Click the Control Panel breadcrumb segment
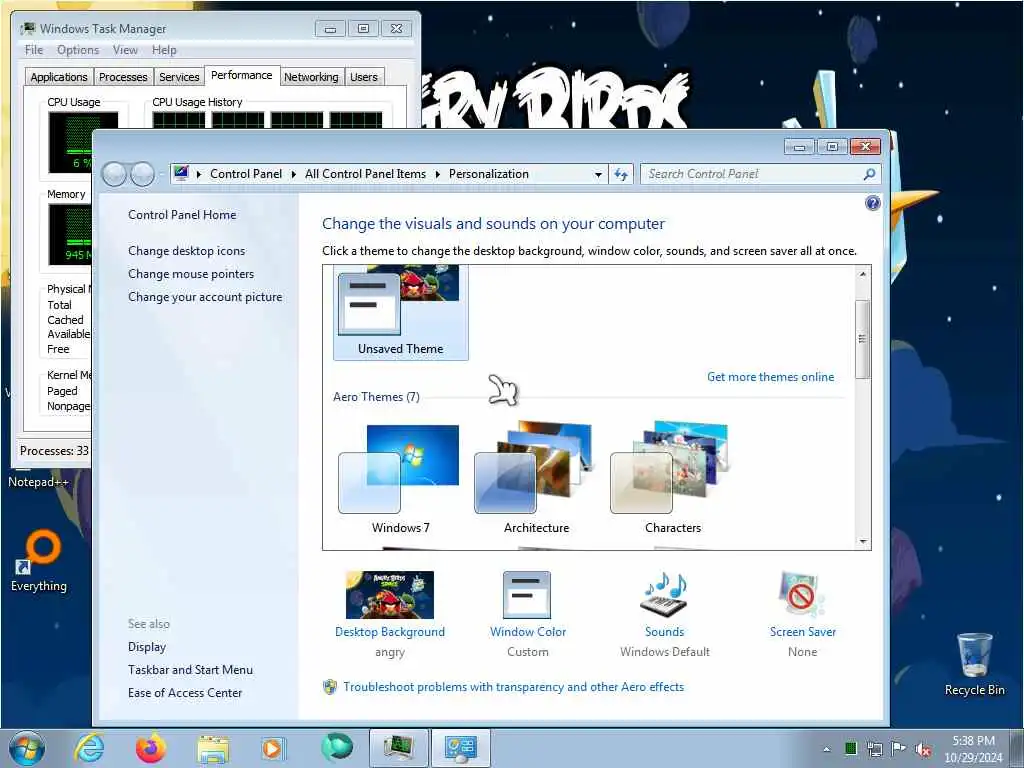 coord(246,174)
